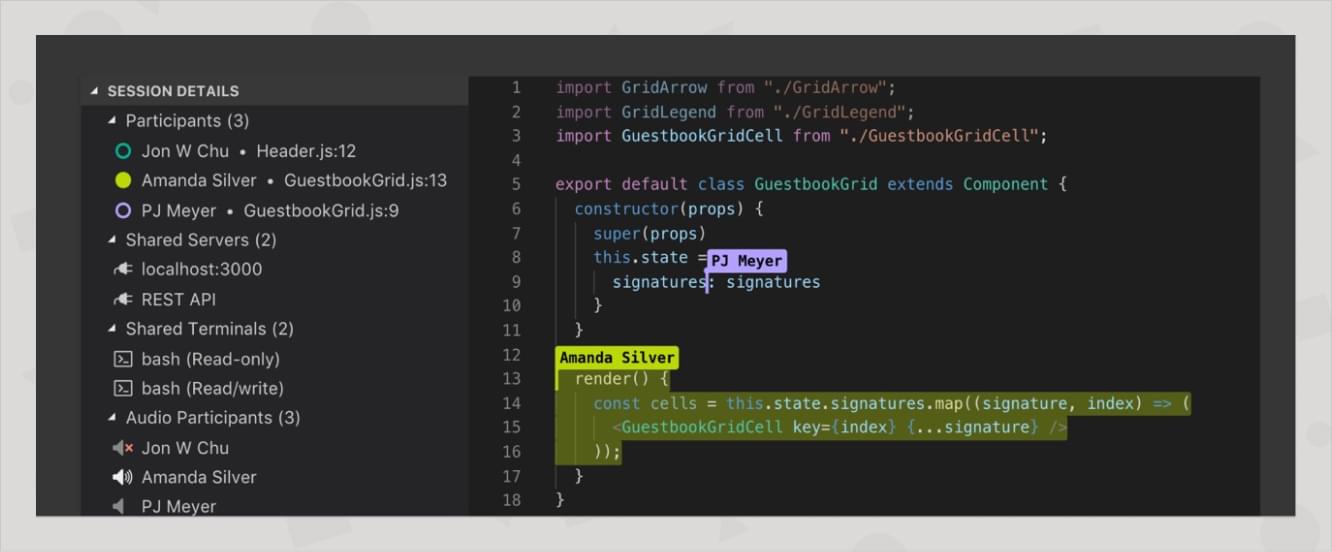This screenshot has height=552, width=1332.
Task: Click the Participants (3) label
Action: (187, 121)
